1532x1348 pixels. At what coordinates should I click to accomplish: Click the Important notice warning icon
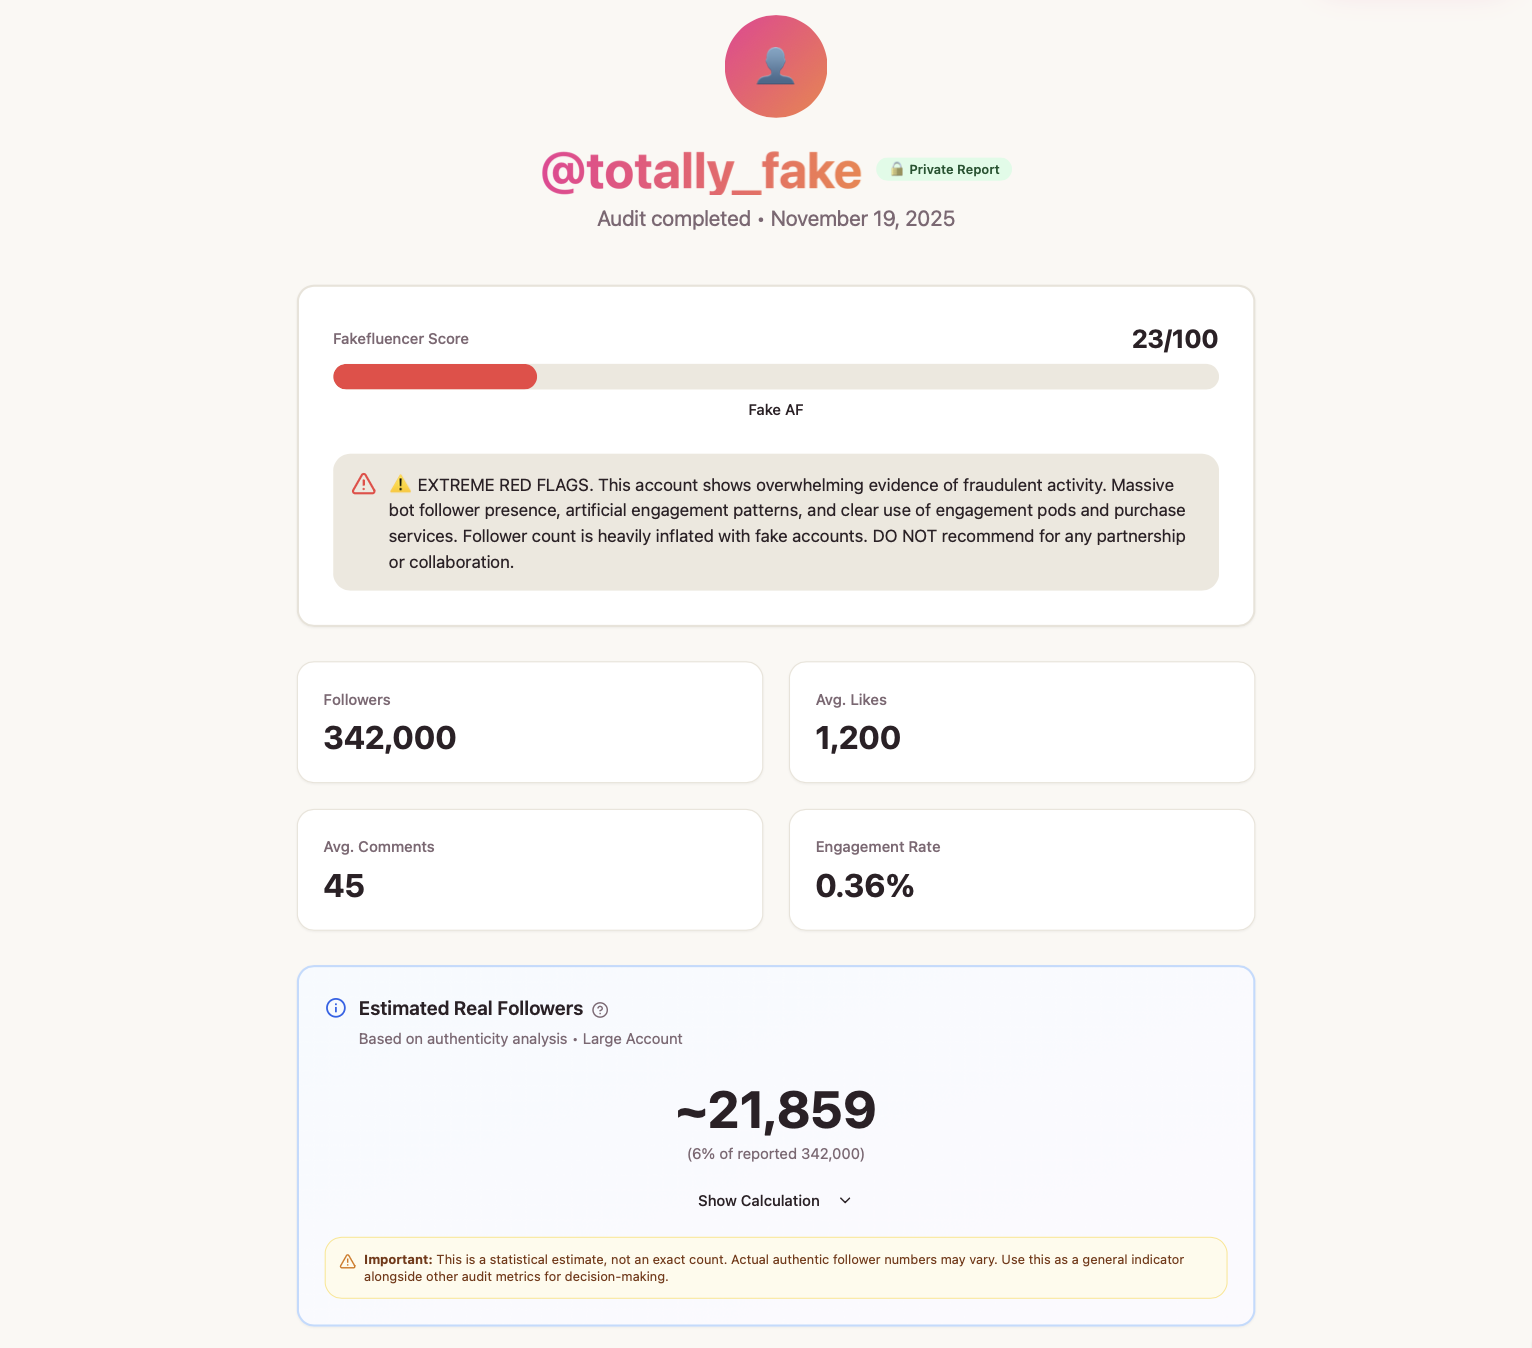(348, 1262)
